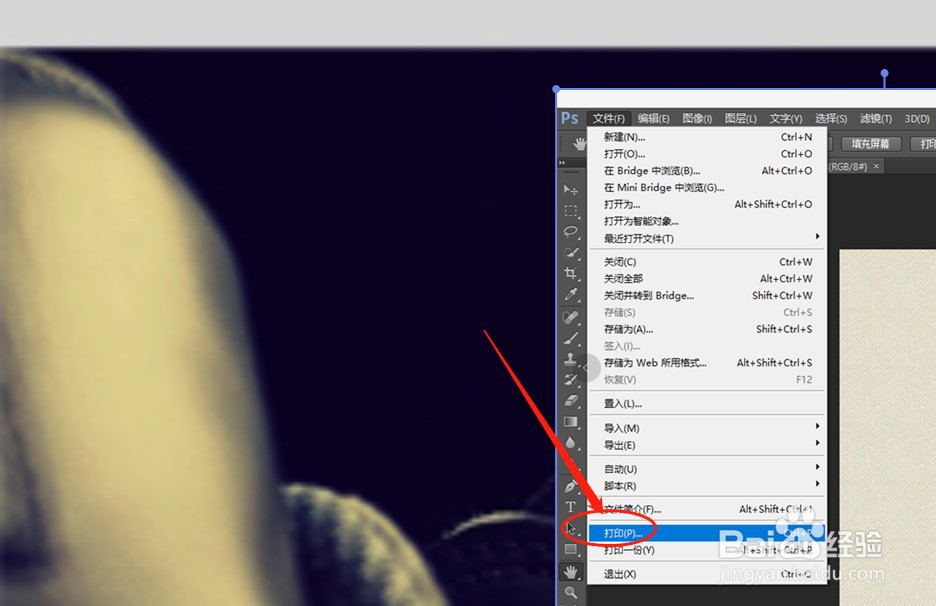This screenshot has width=936, height=606.
Task: Choose 关闭并转到 Bridge... entry
Action: click(707, 295)
